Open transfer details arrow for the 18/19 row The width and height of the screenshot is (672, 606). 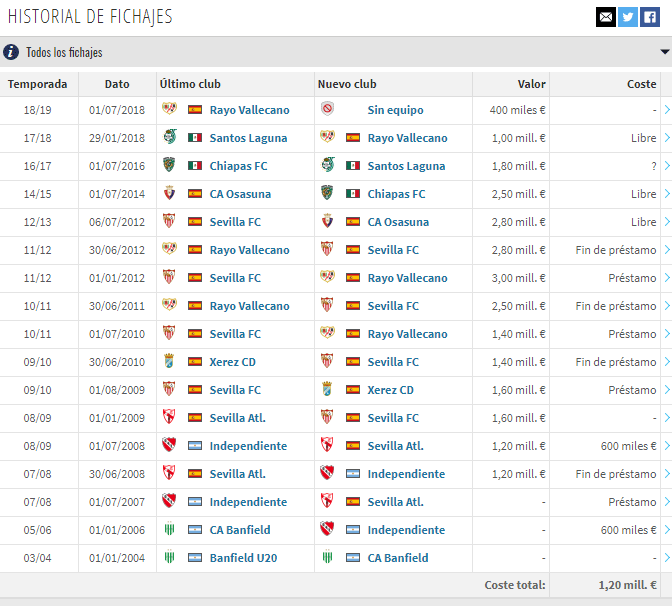point(667,110)
